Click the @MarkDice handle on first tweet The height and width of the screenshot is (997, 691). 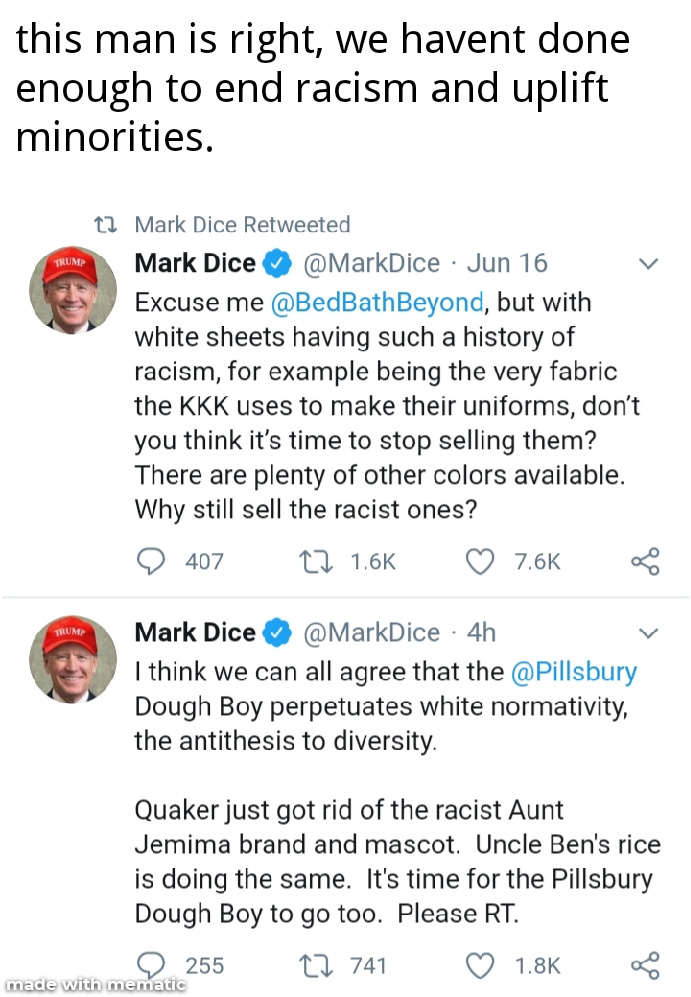(x=370, y=264)
